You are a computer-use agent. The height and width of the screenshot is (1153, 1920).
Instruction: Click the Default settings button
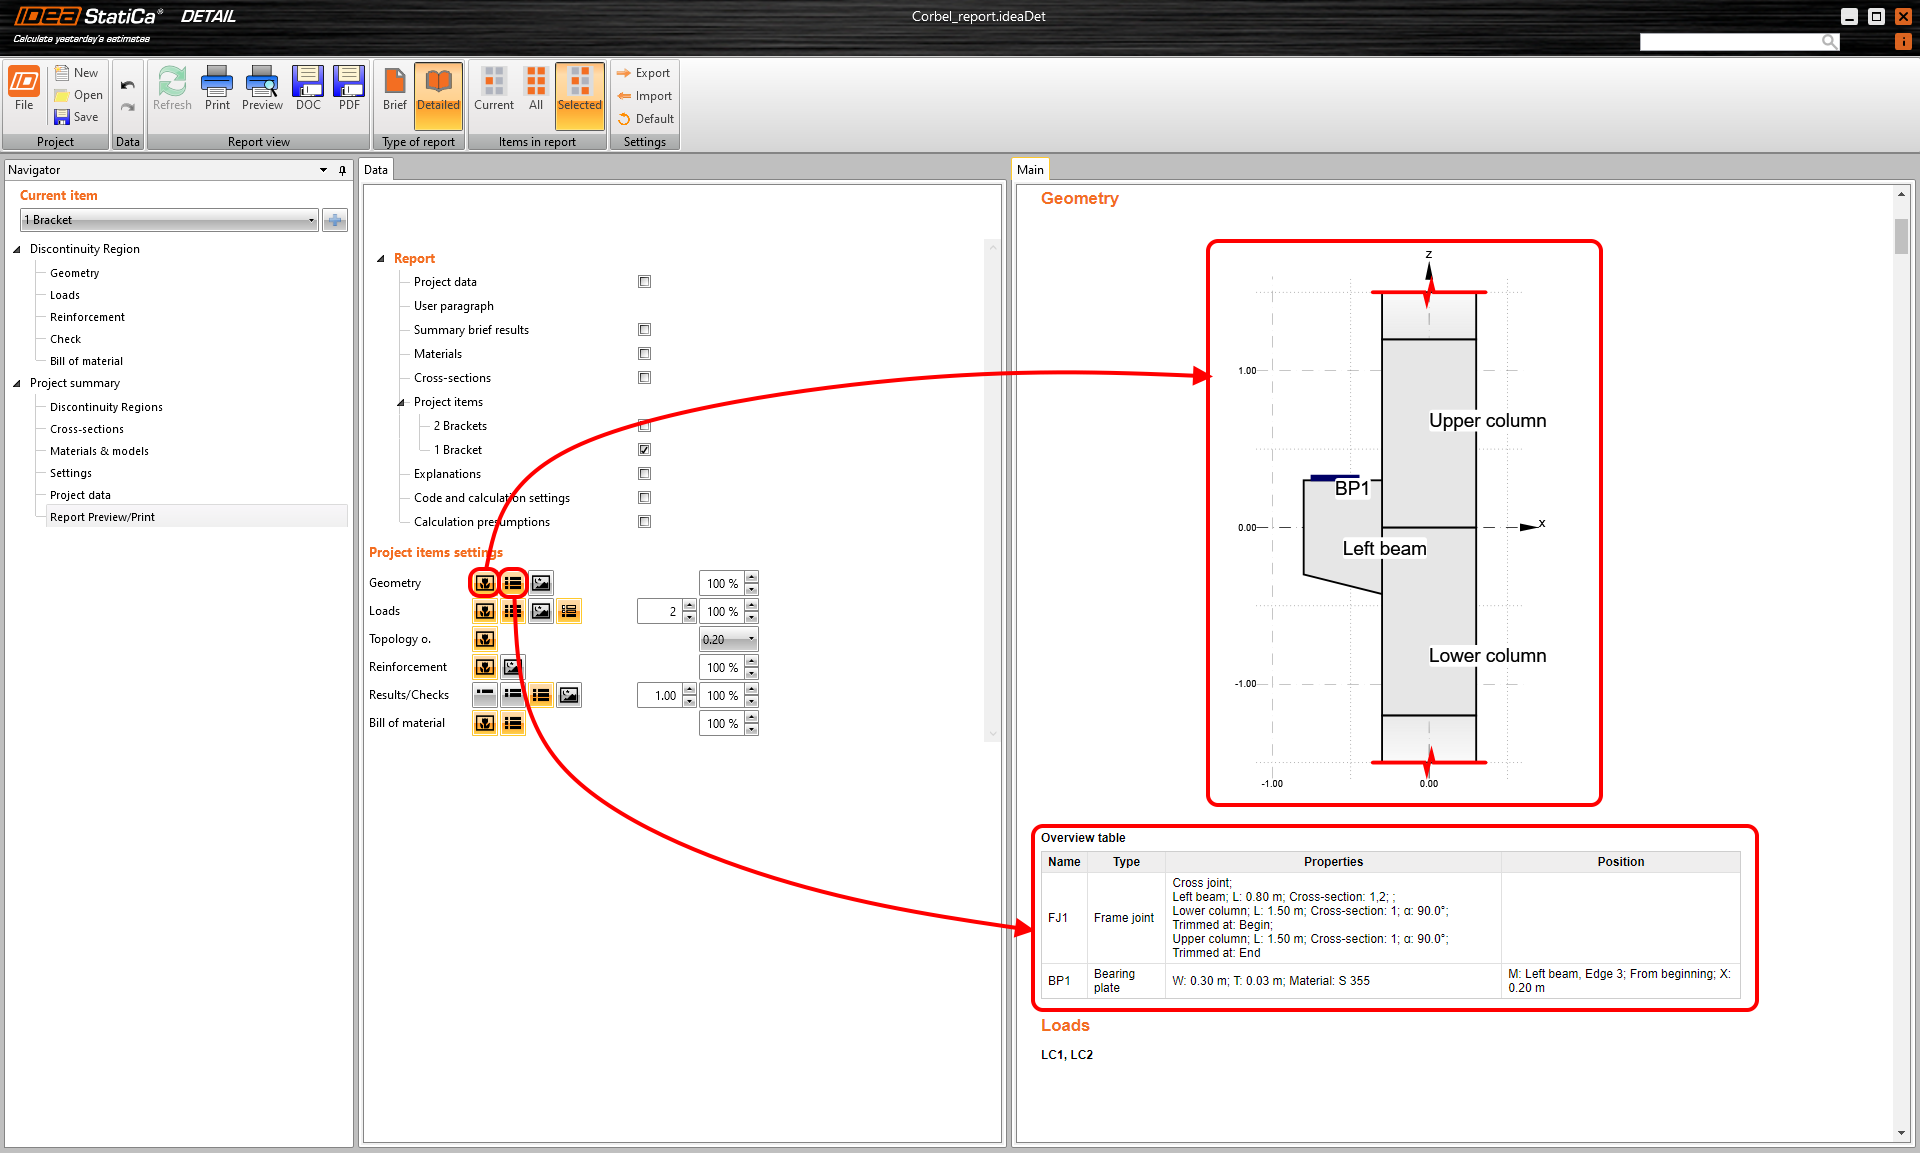tap(646, 119)
